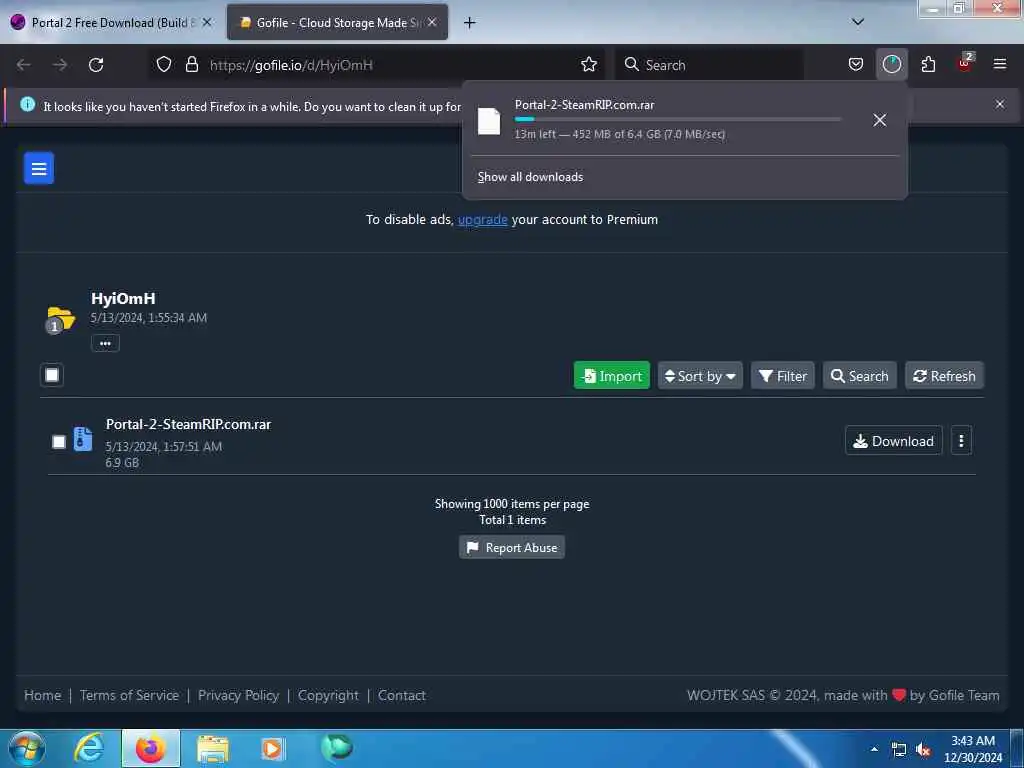Open the Copyright footer link
The height and width of the screenshot is (768, 1024).
pyautogui.click(x=328, y=695)
